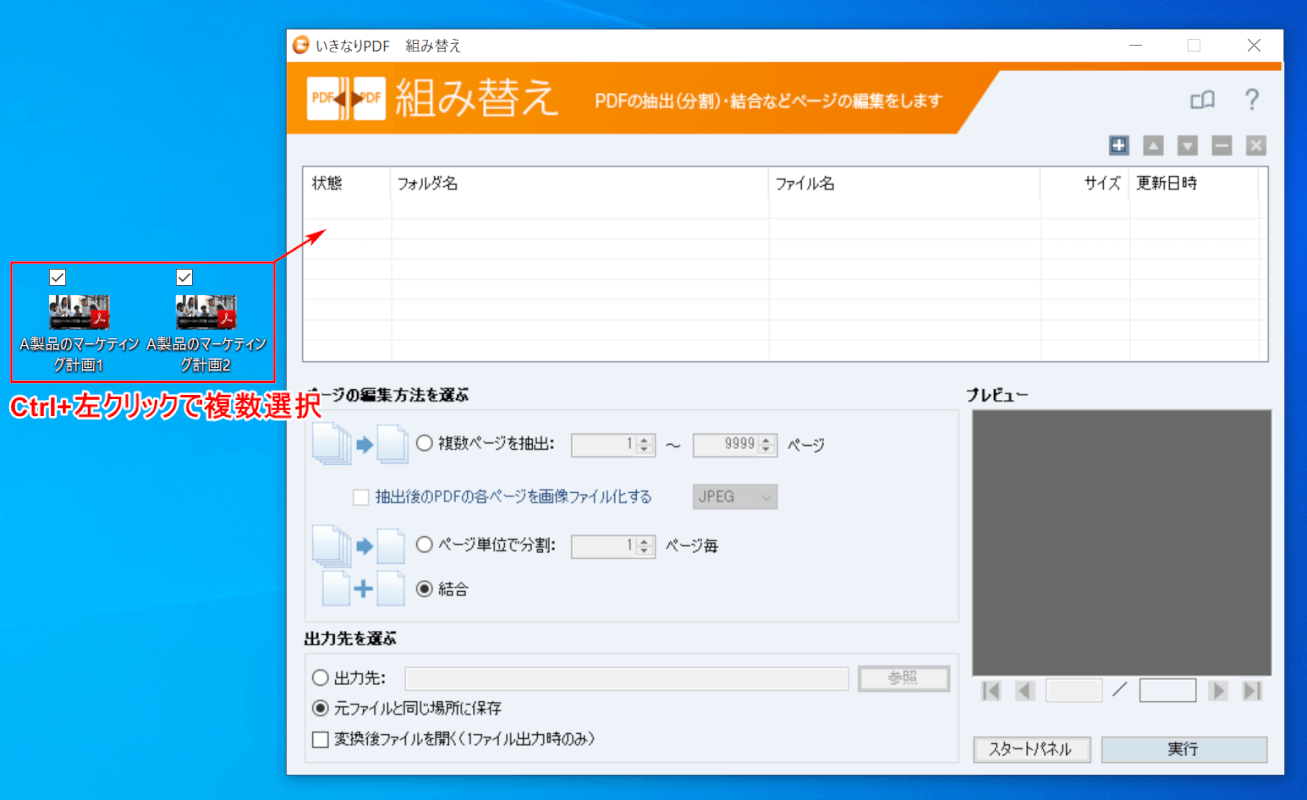
Task: Jump to first preview page
Action: pyautogui.click(x=991, y=691)
